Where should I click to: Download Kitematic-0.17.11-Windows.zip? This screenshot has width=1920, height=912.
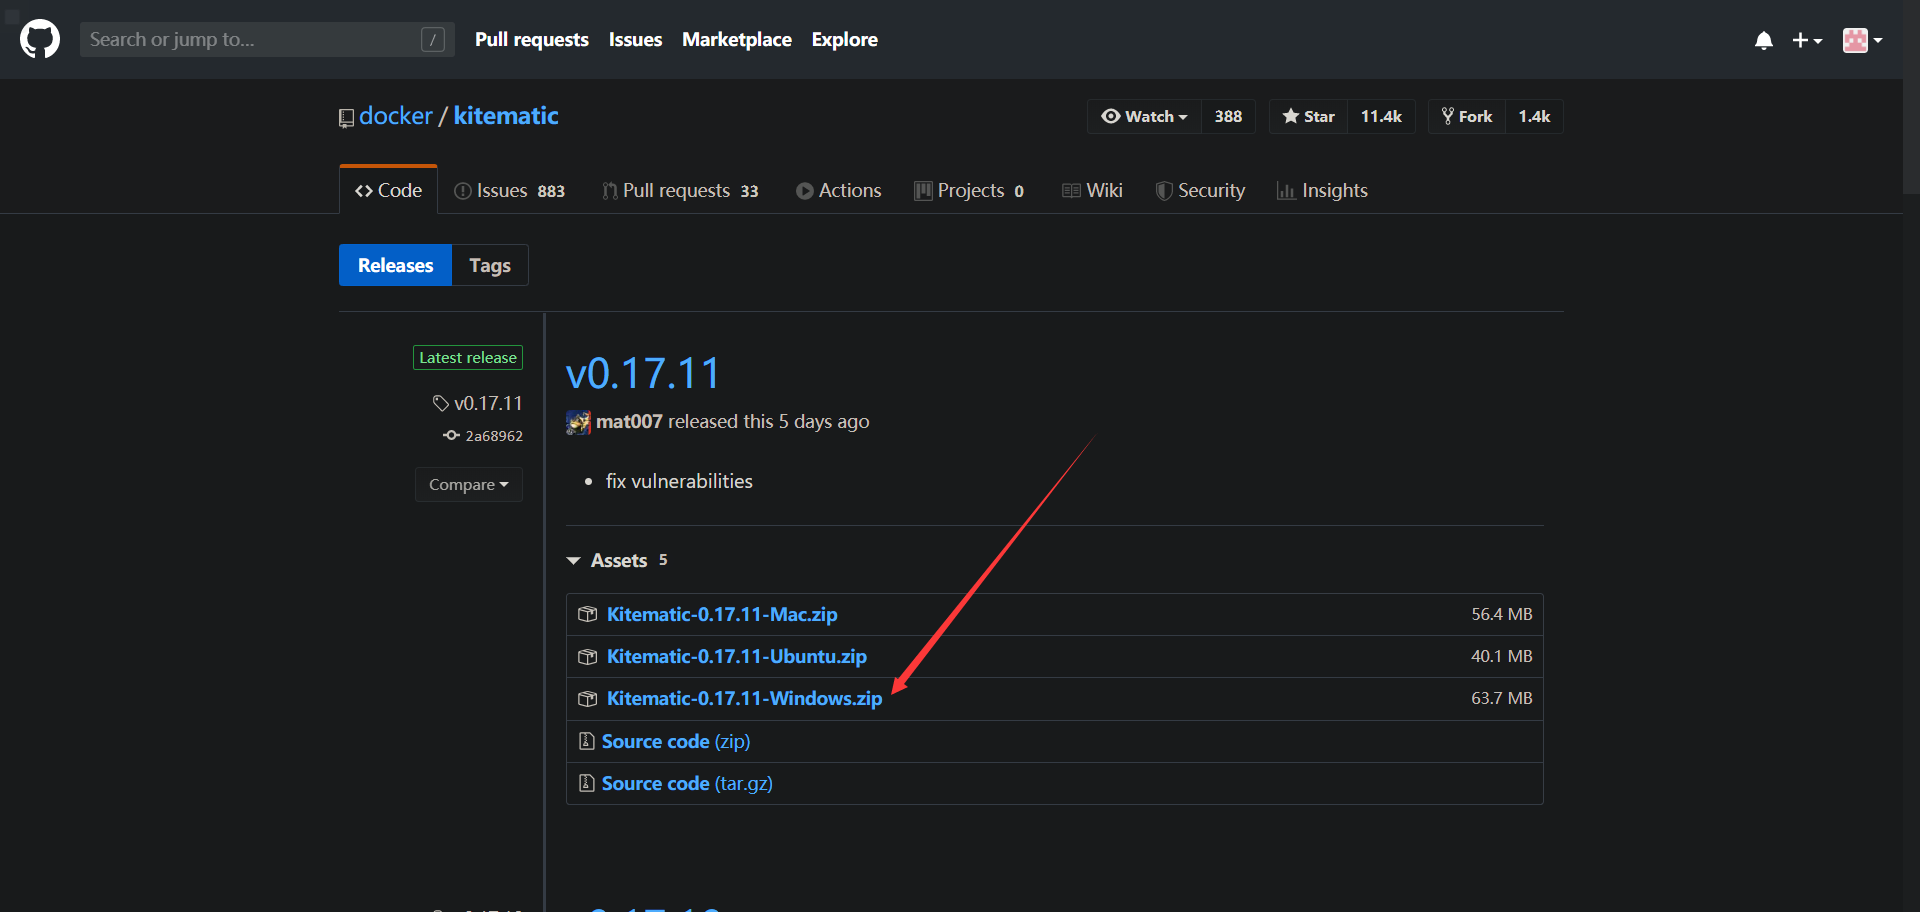[x=744, y=698]
